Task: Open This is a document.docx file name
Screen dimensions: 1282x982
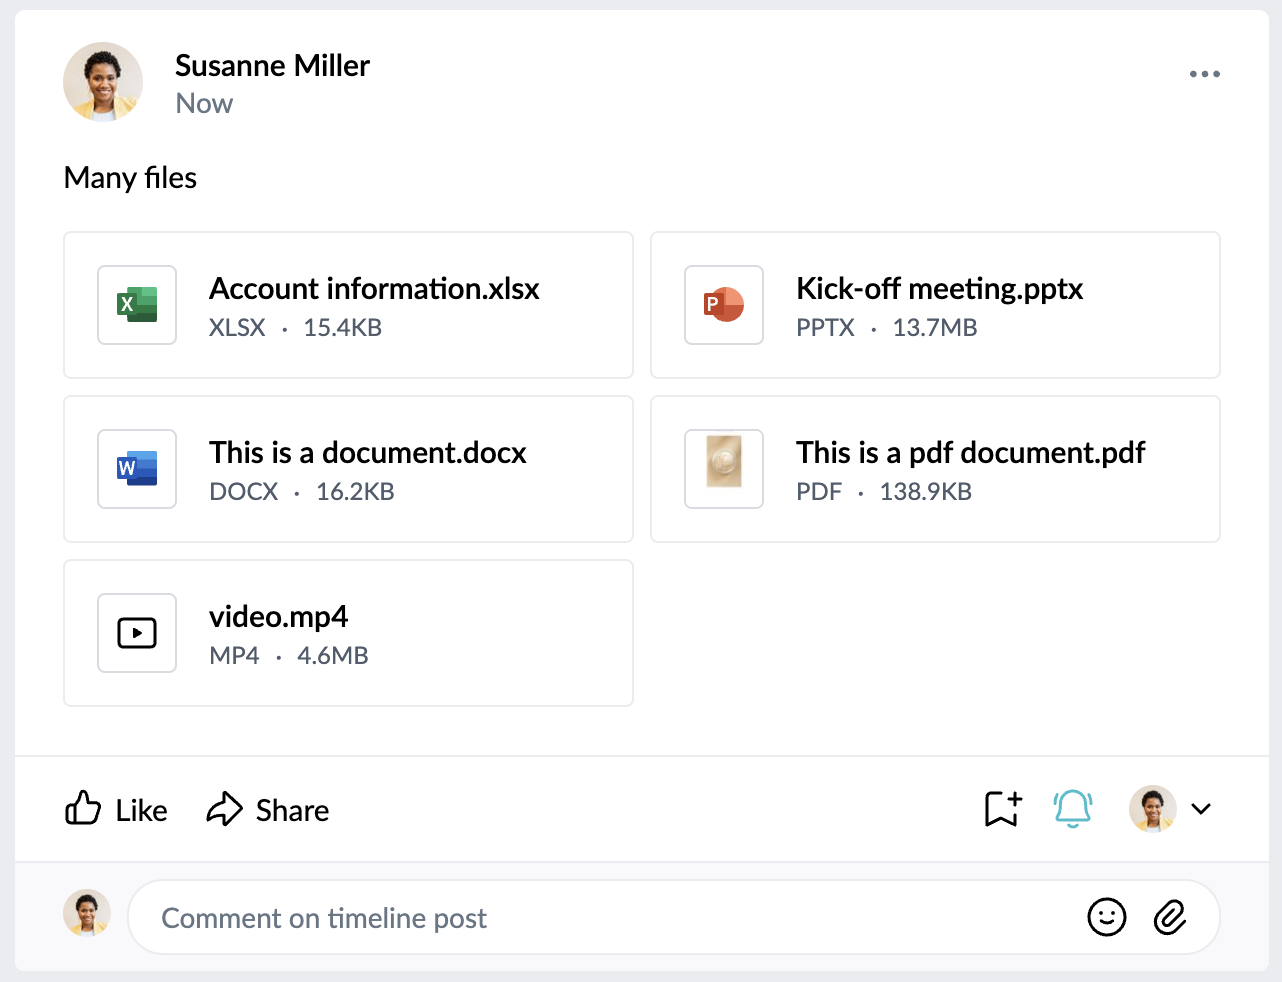Action: pos(368,453)
